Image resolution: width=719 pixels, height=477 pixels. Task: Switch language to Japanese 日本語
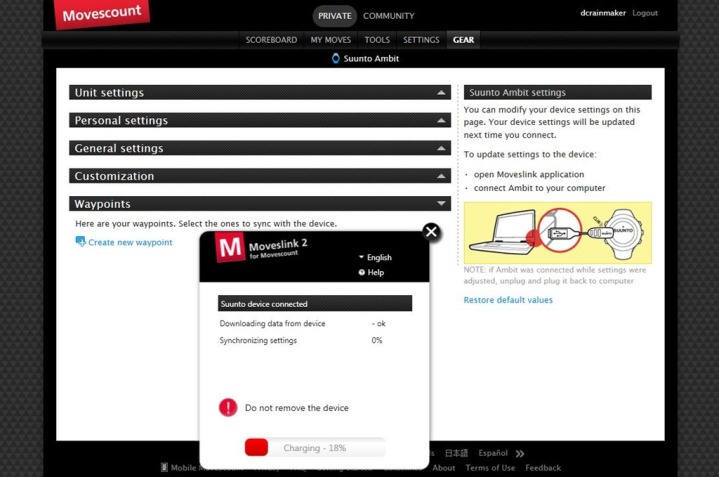(456, 453)
